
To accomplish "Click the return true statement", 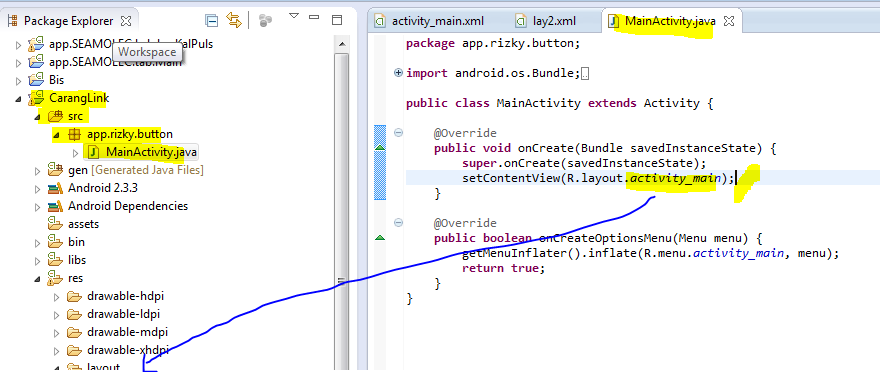I will point(503,268).
